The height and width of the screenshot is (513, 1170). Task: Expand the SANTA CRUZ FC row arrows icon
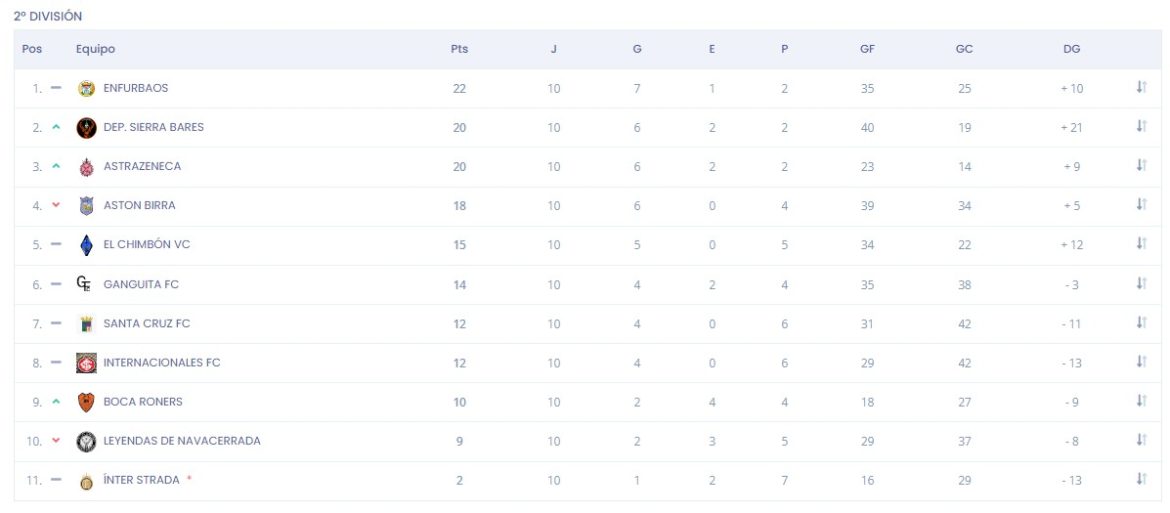pyautogui.click(x=1141, y=322)
